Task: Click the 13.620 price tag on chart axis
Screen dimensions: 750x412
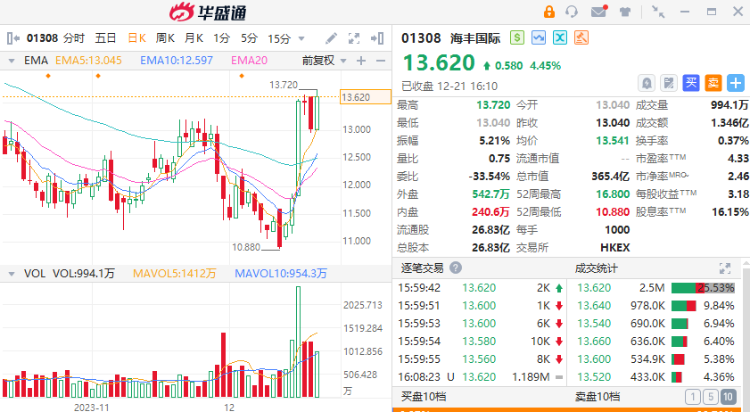Action: [x=365, y=97]
